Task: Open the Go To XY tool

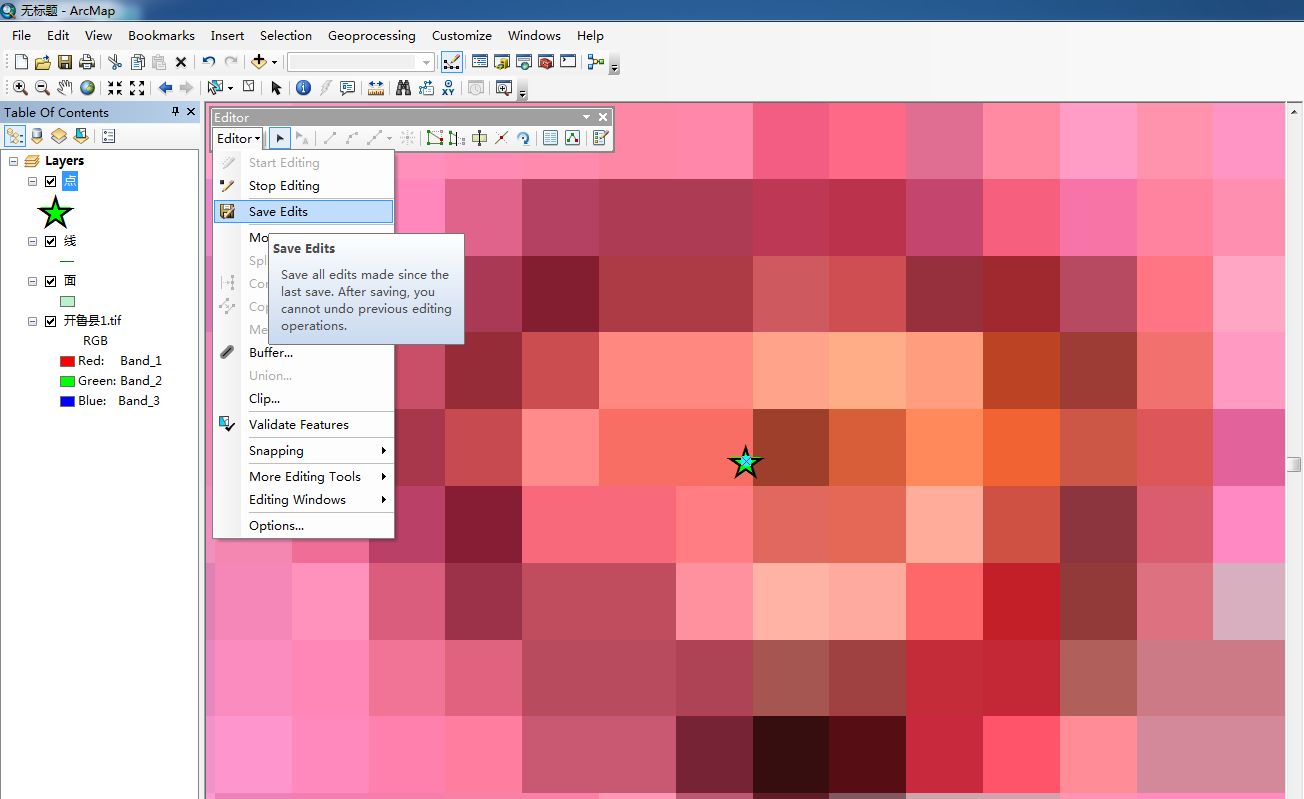Action: pyautogui.click(x=448, y=88)
